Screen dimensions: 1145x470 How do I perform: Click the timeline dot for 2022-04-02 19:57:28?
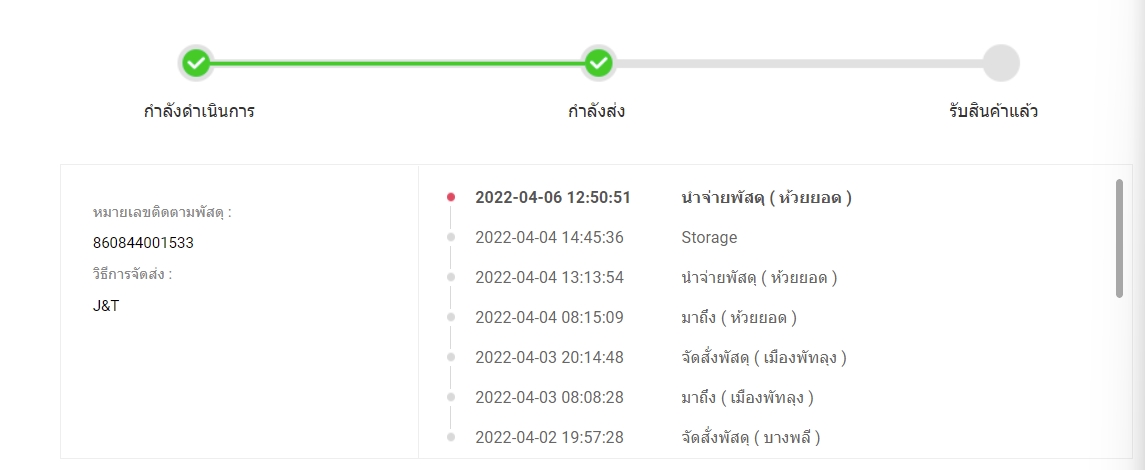[451, 437]
